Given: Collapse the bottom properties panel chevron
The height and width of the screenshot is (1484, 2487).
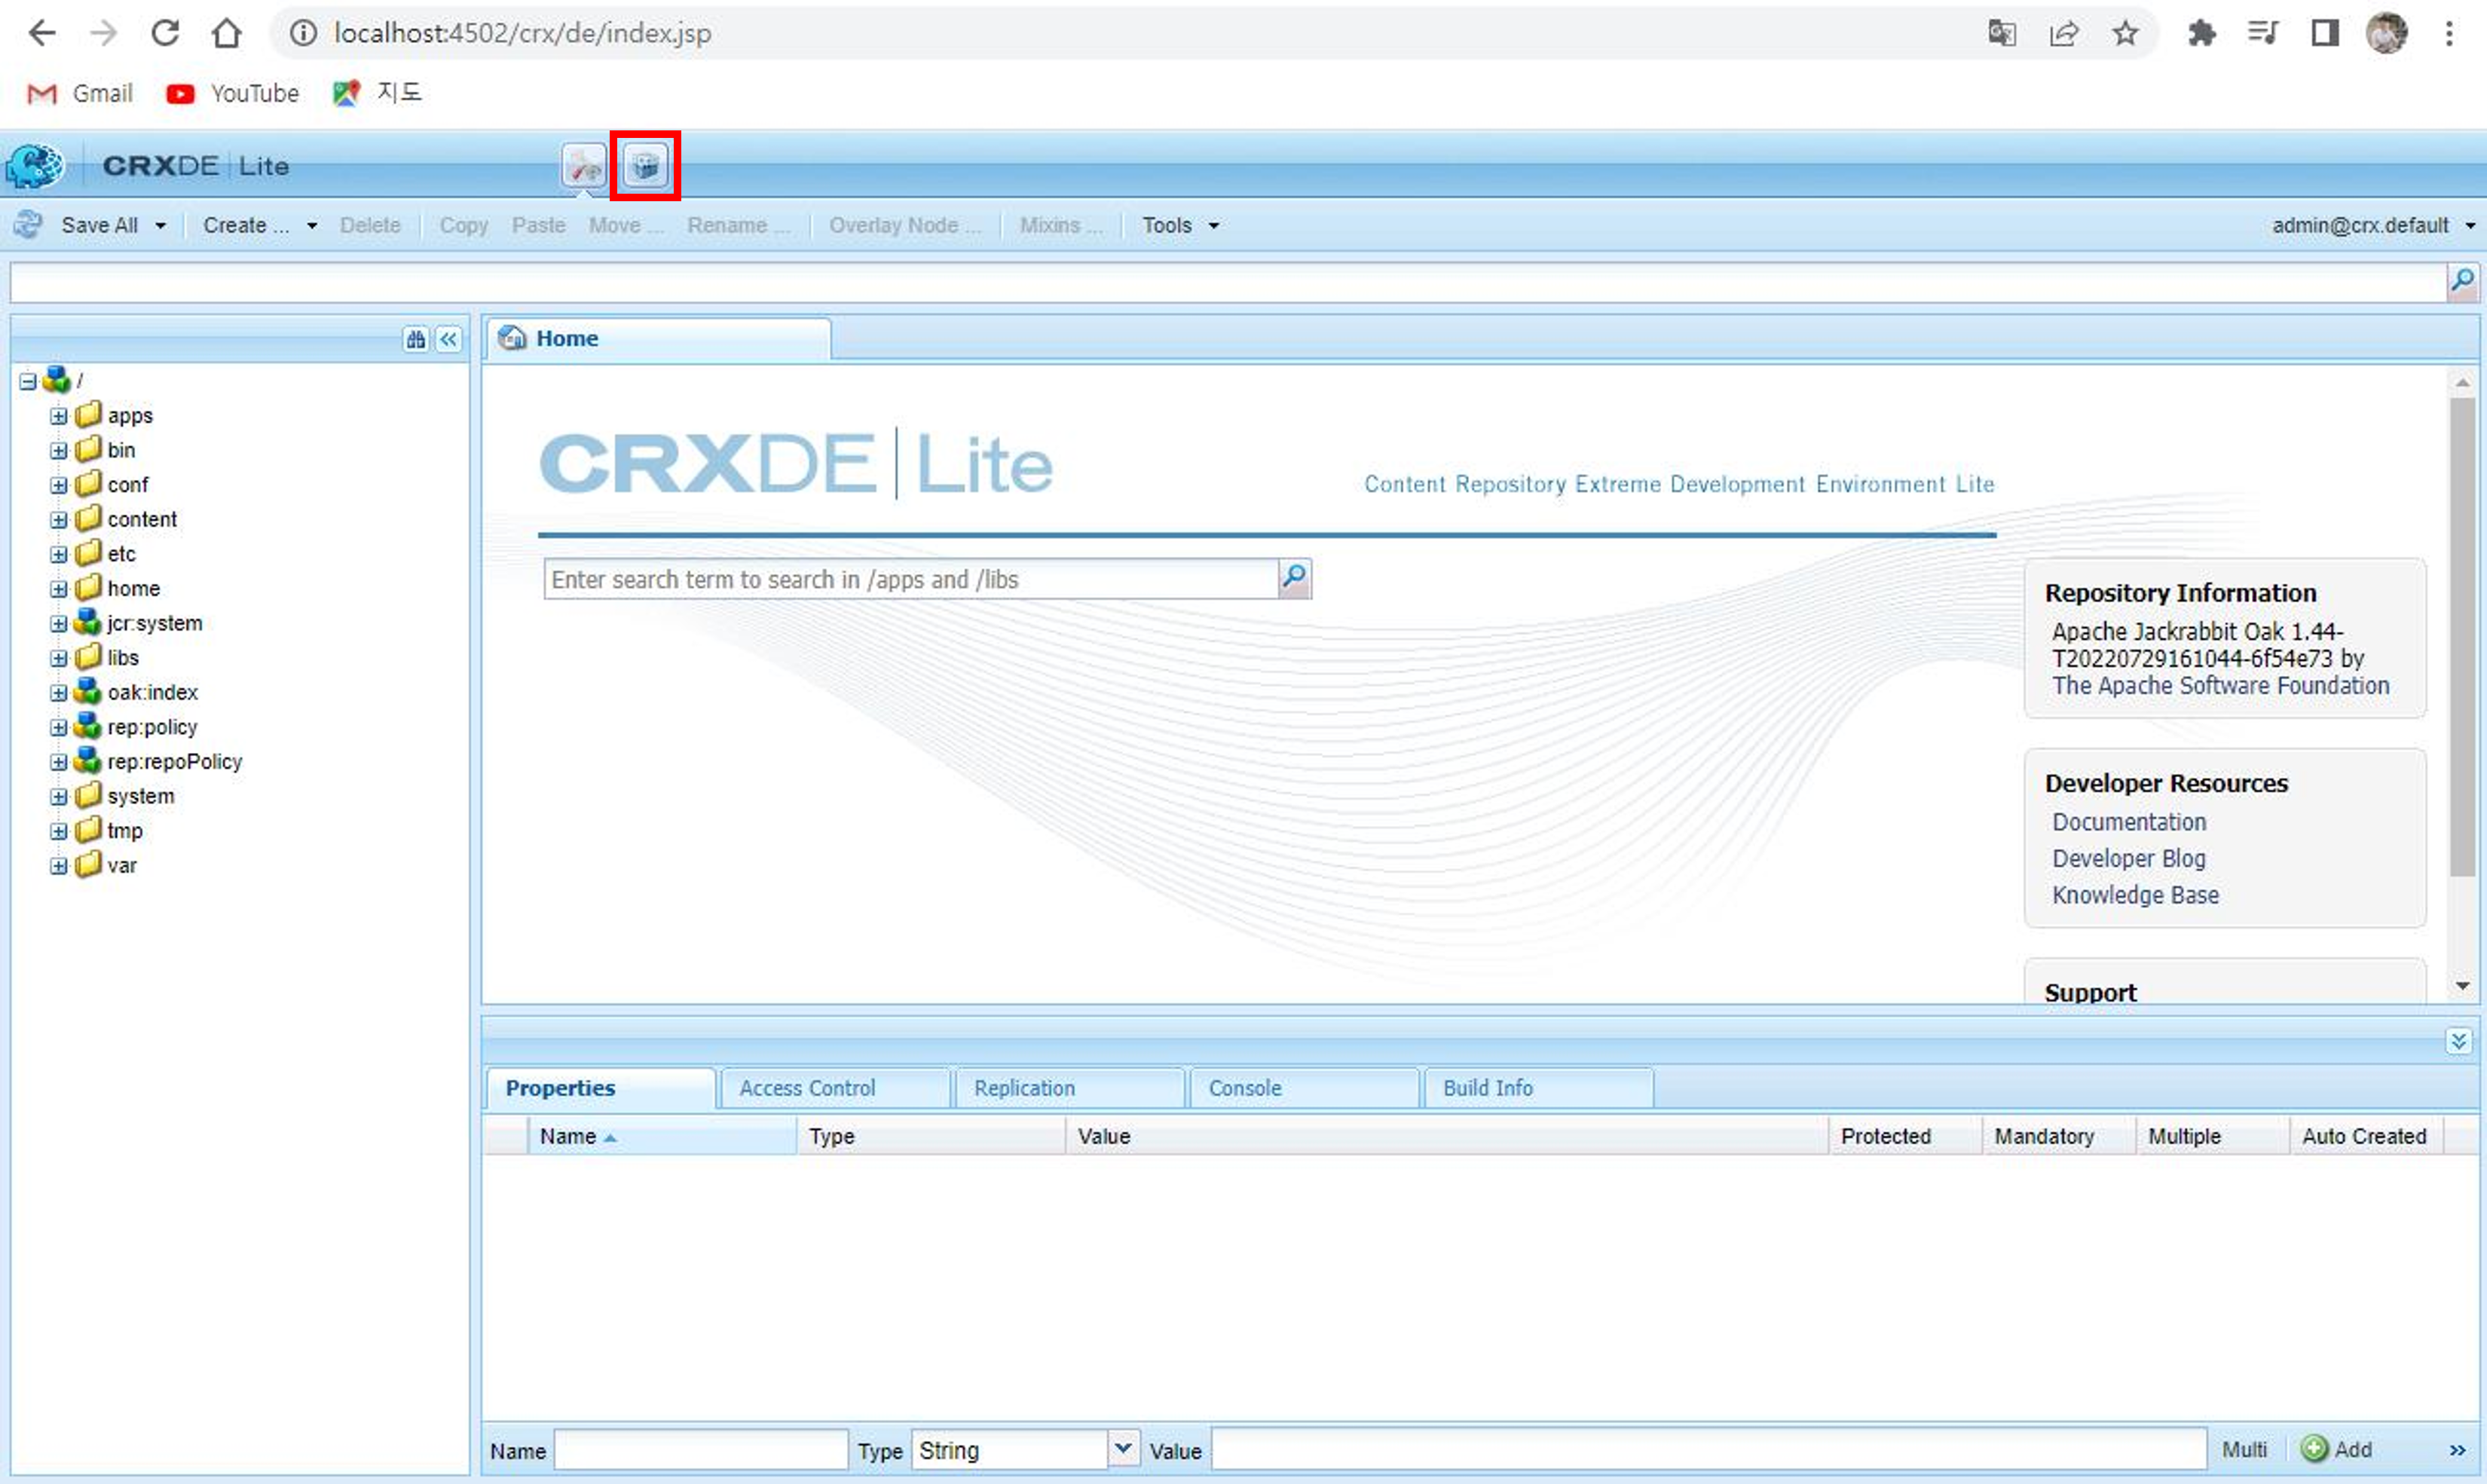Looking at the screenshot, I should [2458, 1041].
